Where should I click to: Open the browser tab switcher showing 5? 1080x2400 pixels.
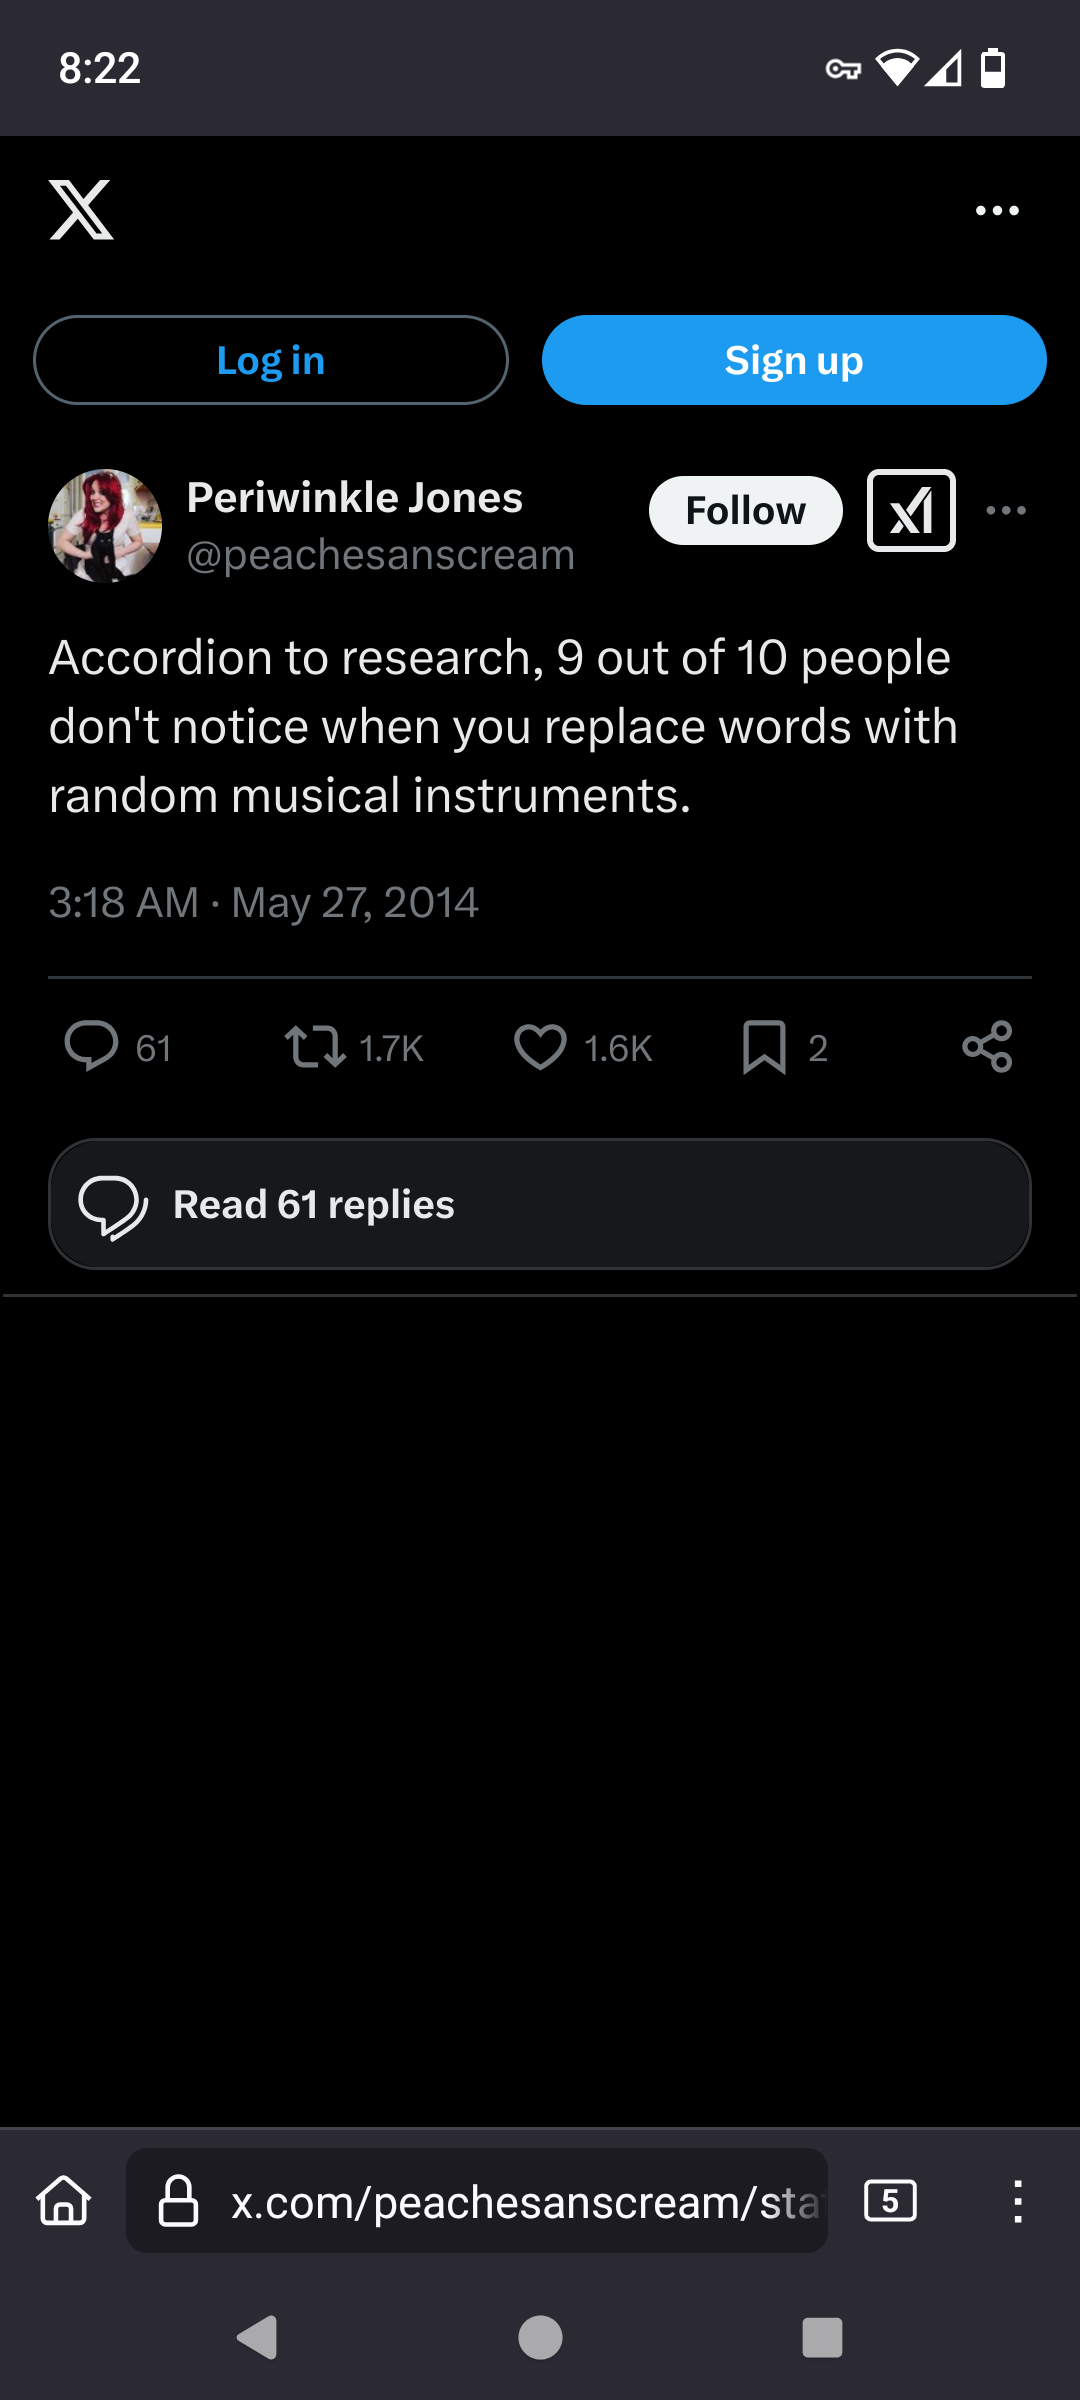coord(890,2201)
